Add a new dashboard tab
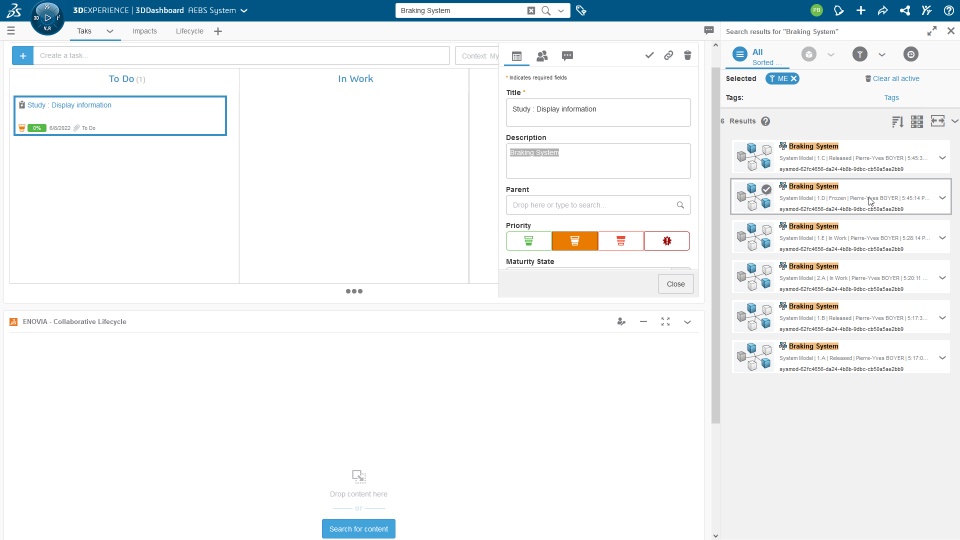The width and height of the screenshot is (960, 540). point(218,31)
